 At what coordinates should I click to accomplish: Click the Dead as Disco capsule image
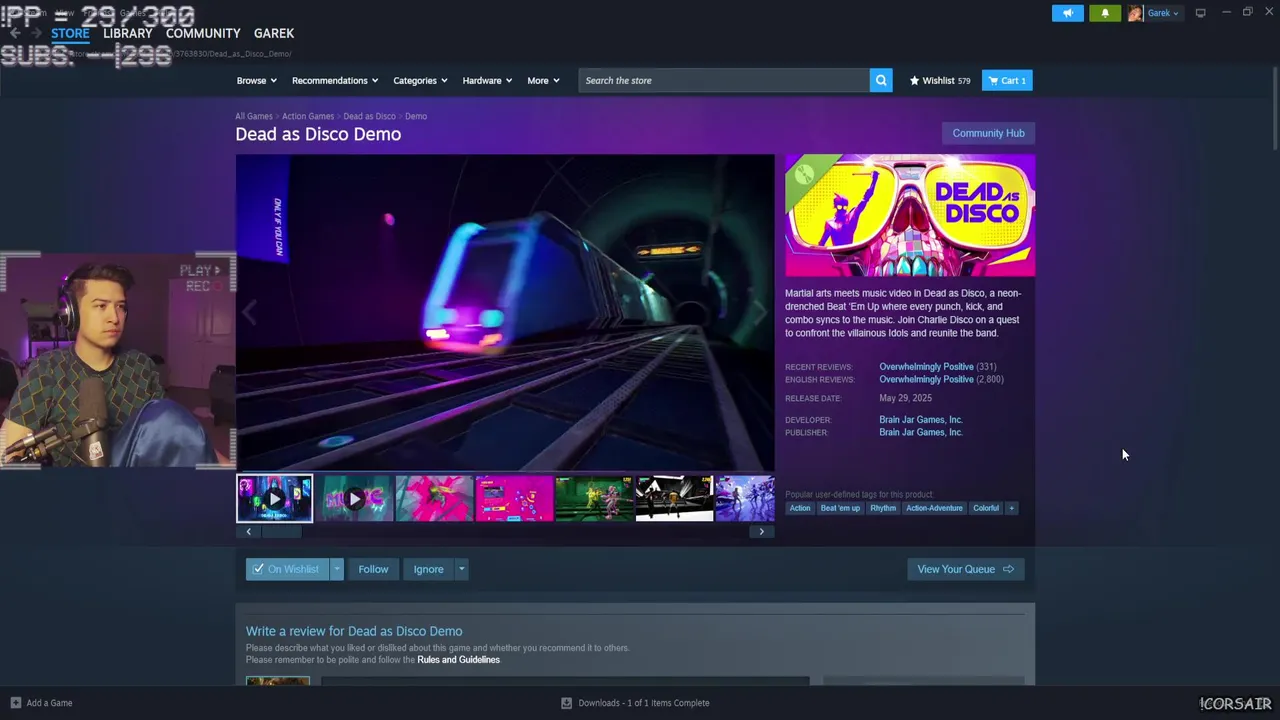(910, 215)
